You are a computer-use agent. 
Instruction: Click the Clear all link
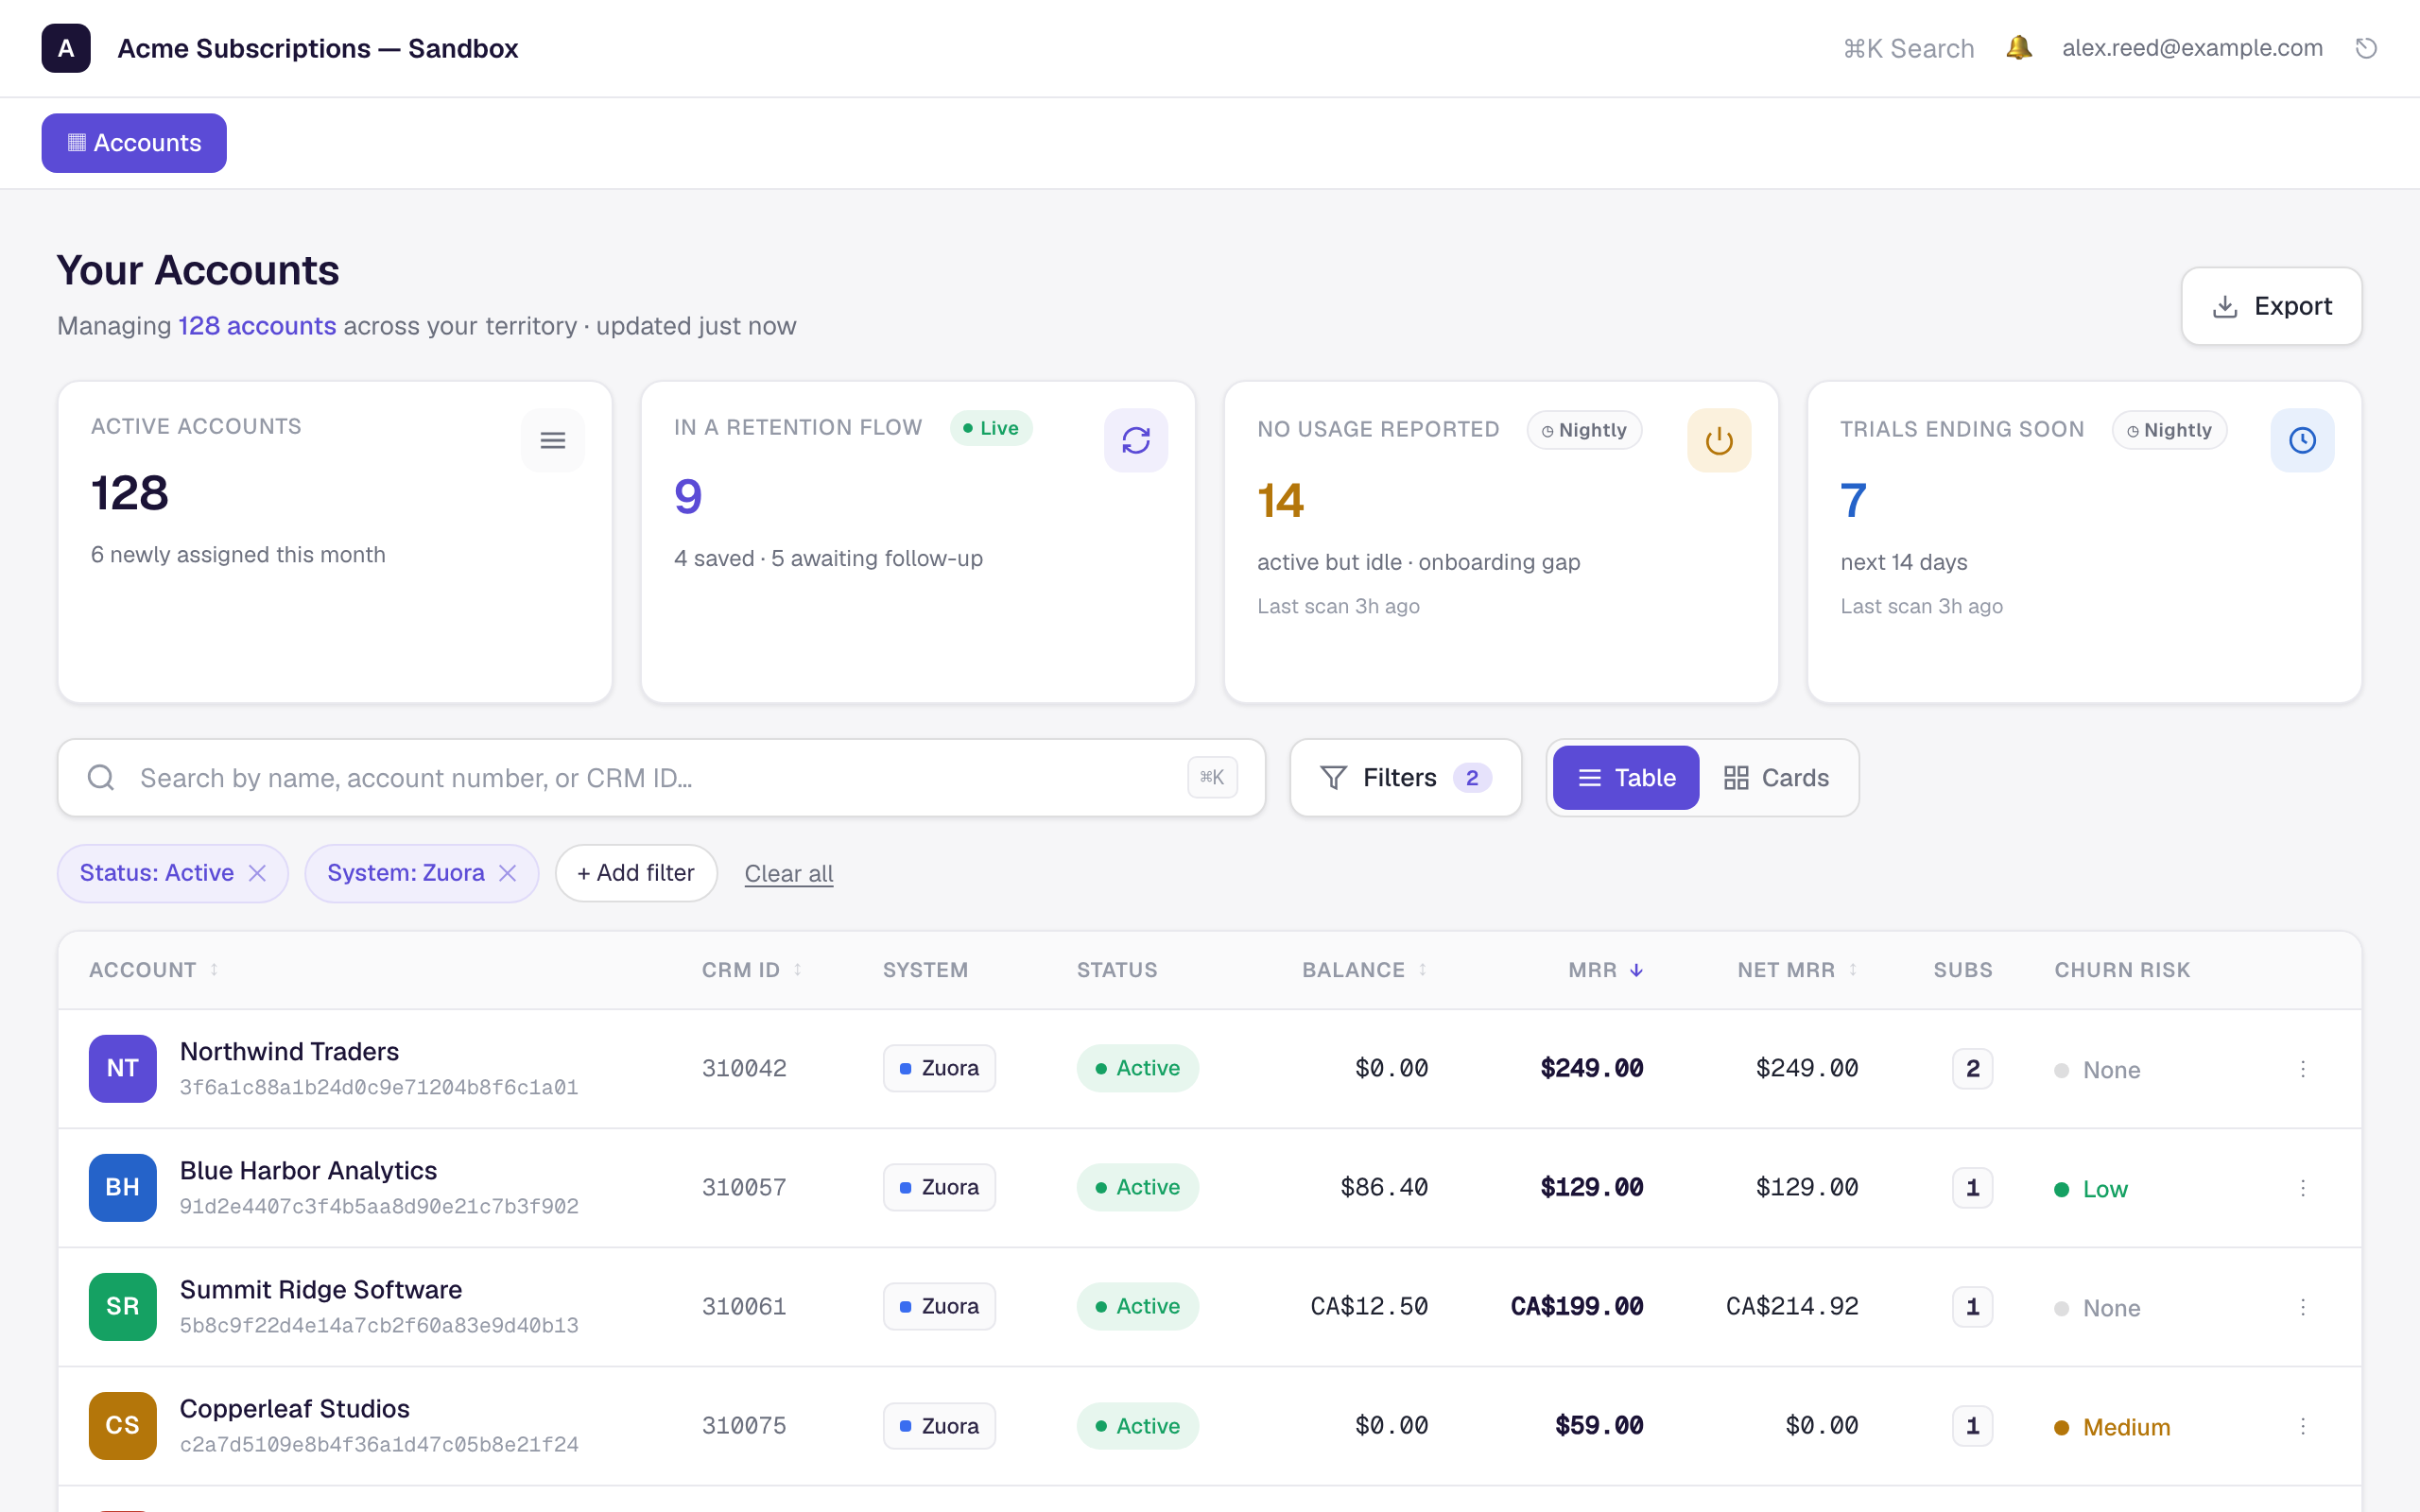789,873
